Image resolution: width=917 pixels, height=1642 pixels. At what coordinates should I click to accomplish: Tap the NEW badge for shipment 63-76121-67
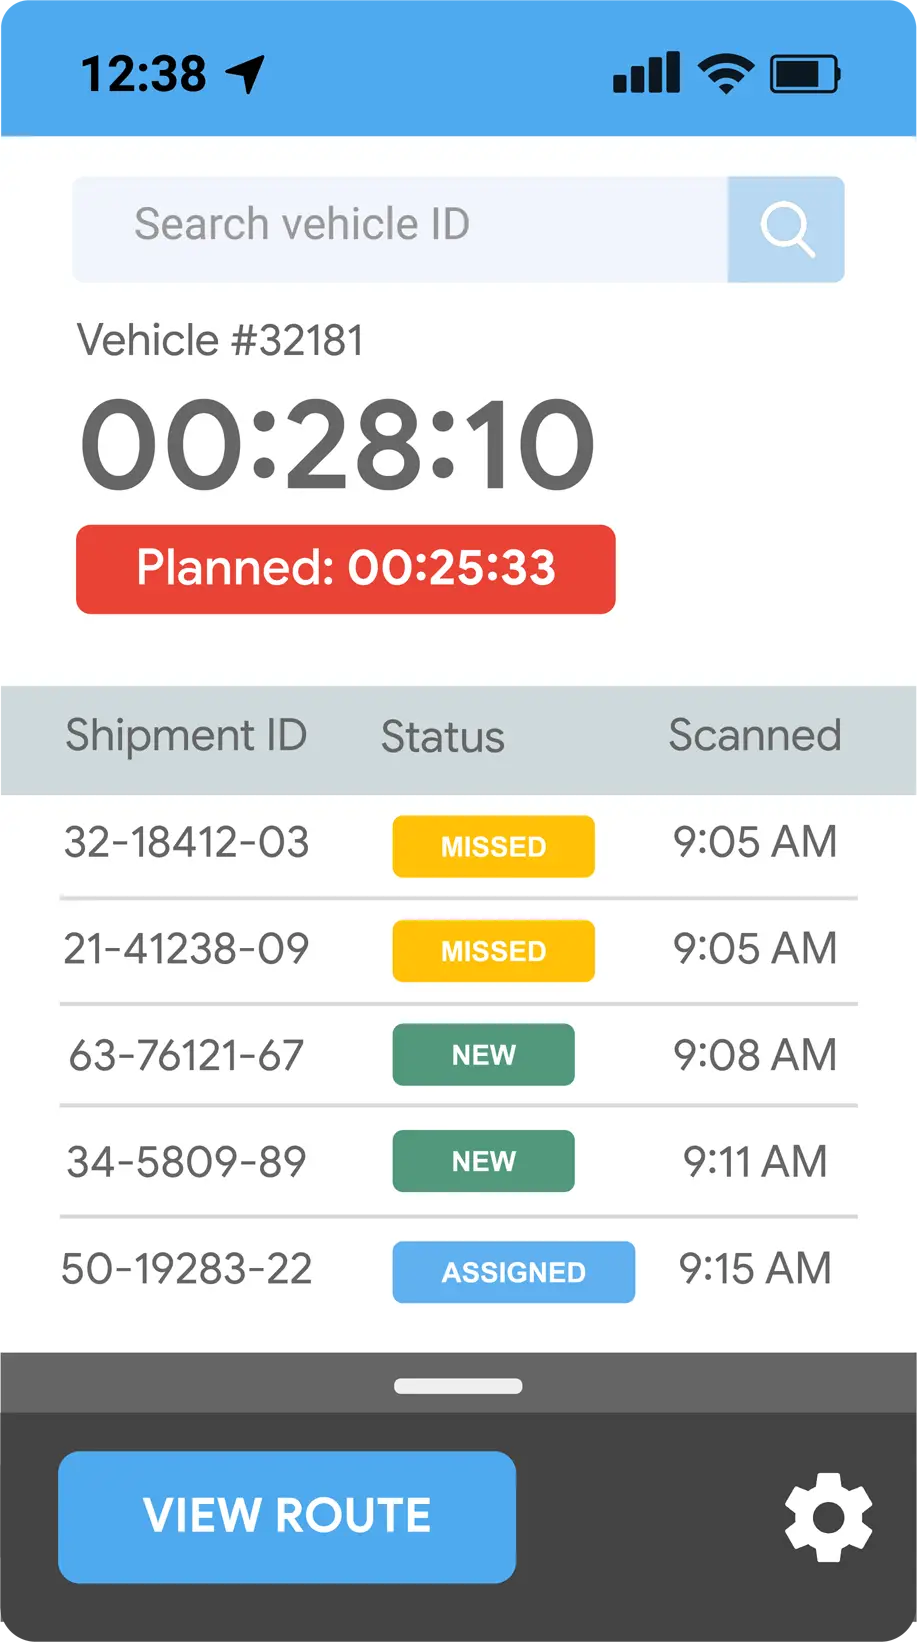click(483, 1054)
